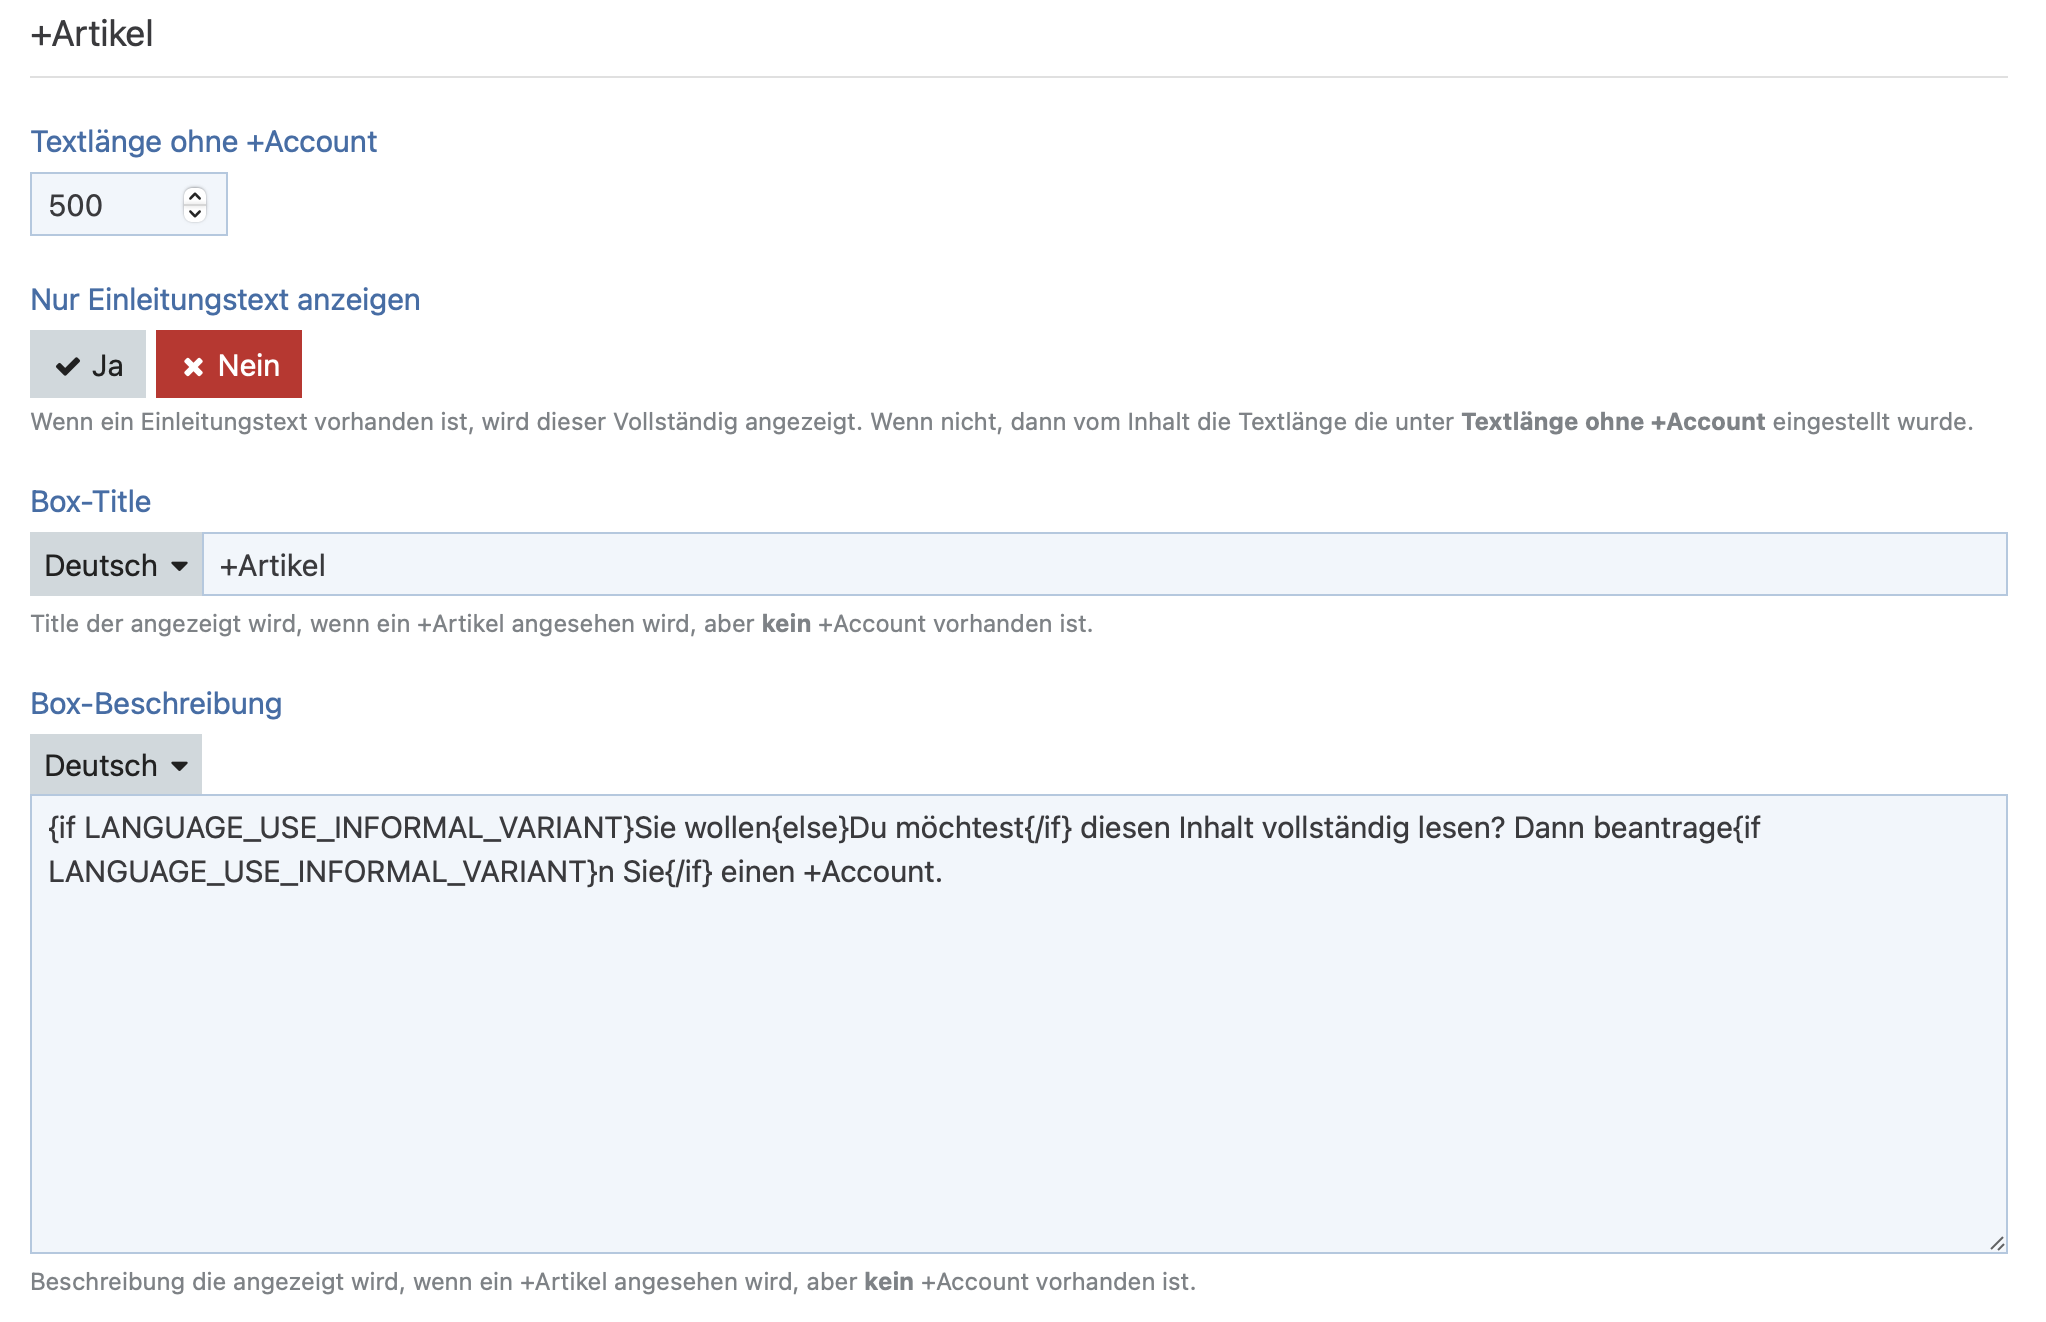Click inside the Box-Beschreibung textarea
Viewport: 2046px width, 1322px height.
1018,1050
